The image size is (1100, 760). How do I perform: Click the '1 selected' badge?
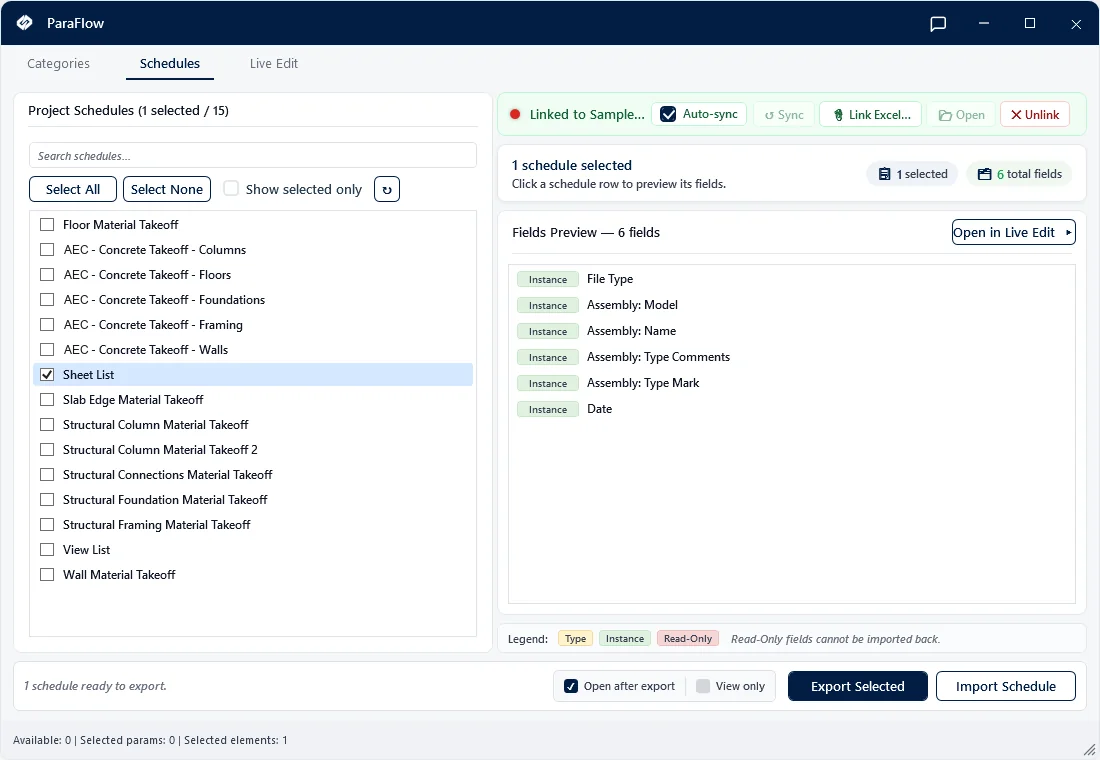pos(913,174)
